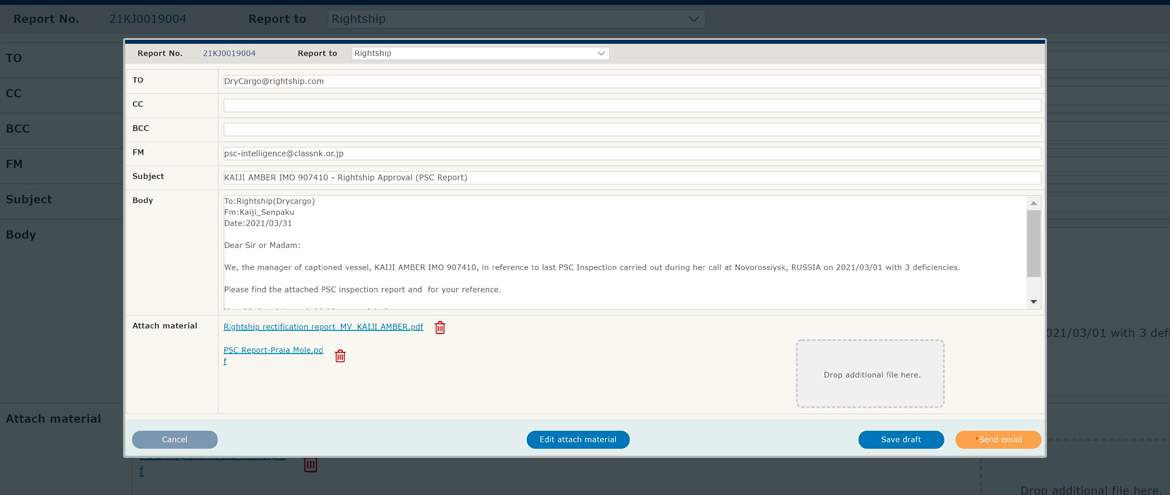
Task: Click the background delete attachment trash icon
Action: [x=310, y=465]
